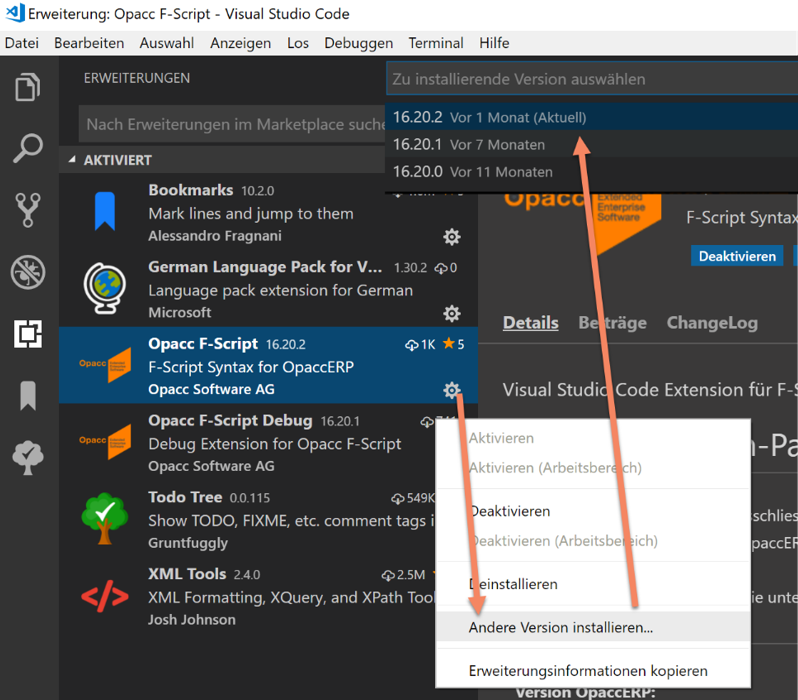
Task: Click the ERWEITERUNGEN panel title
Action: point(137,78)
